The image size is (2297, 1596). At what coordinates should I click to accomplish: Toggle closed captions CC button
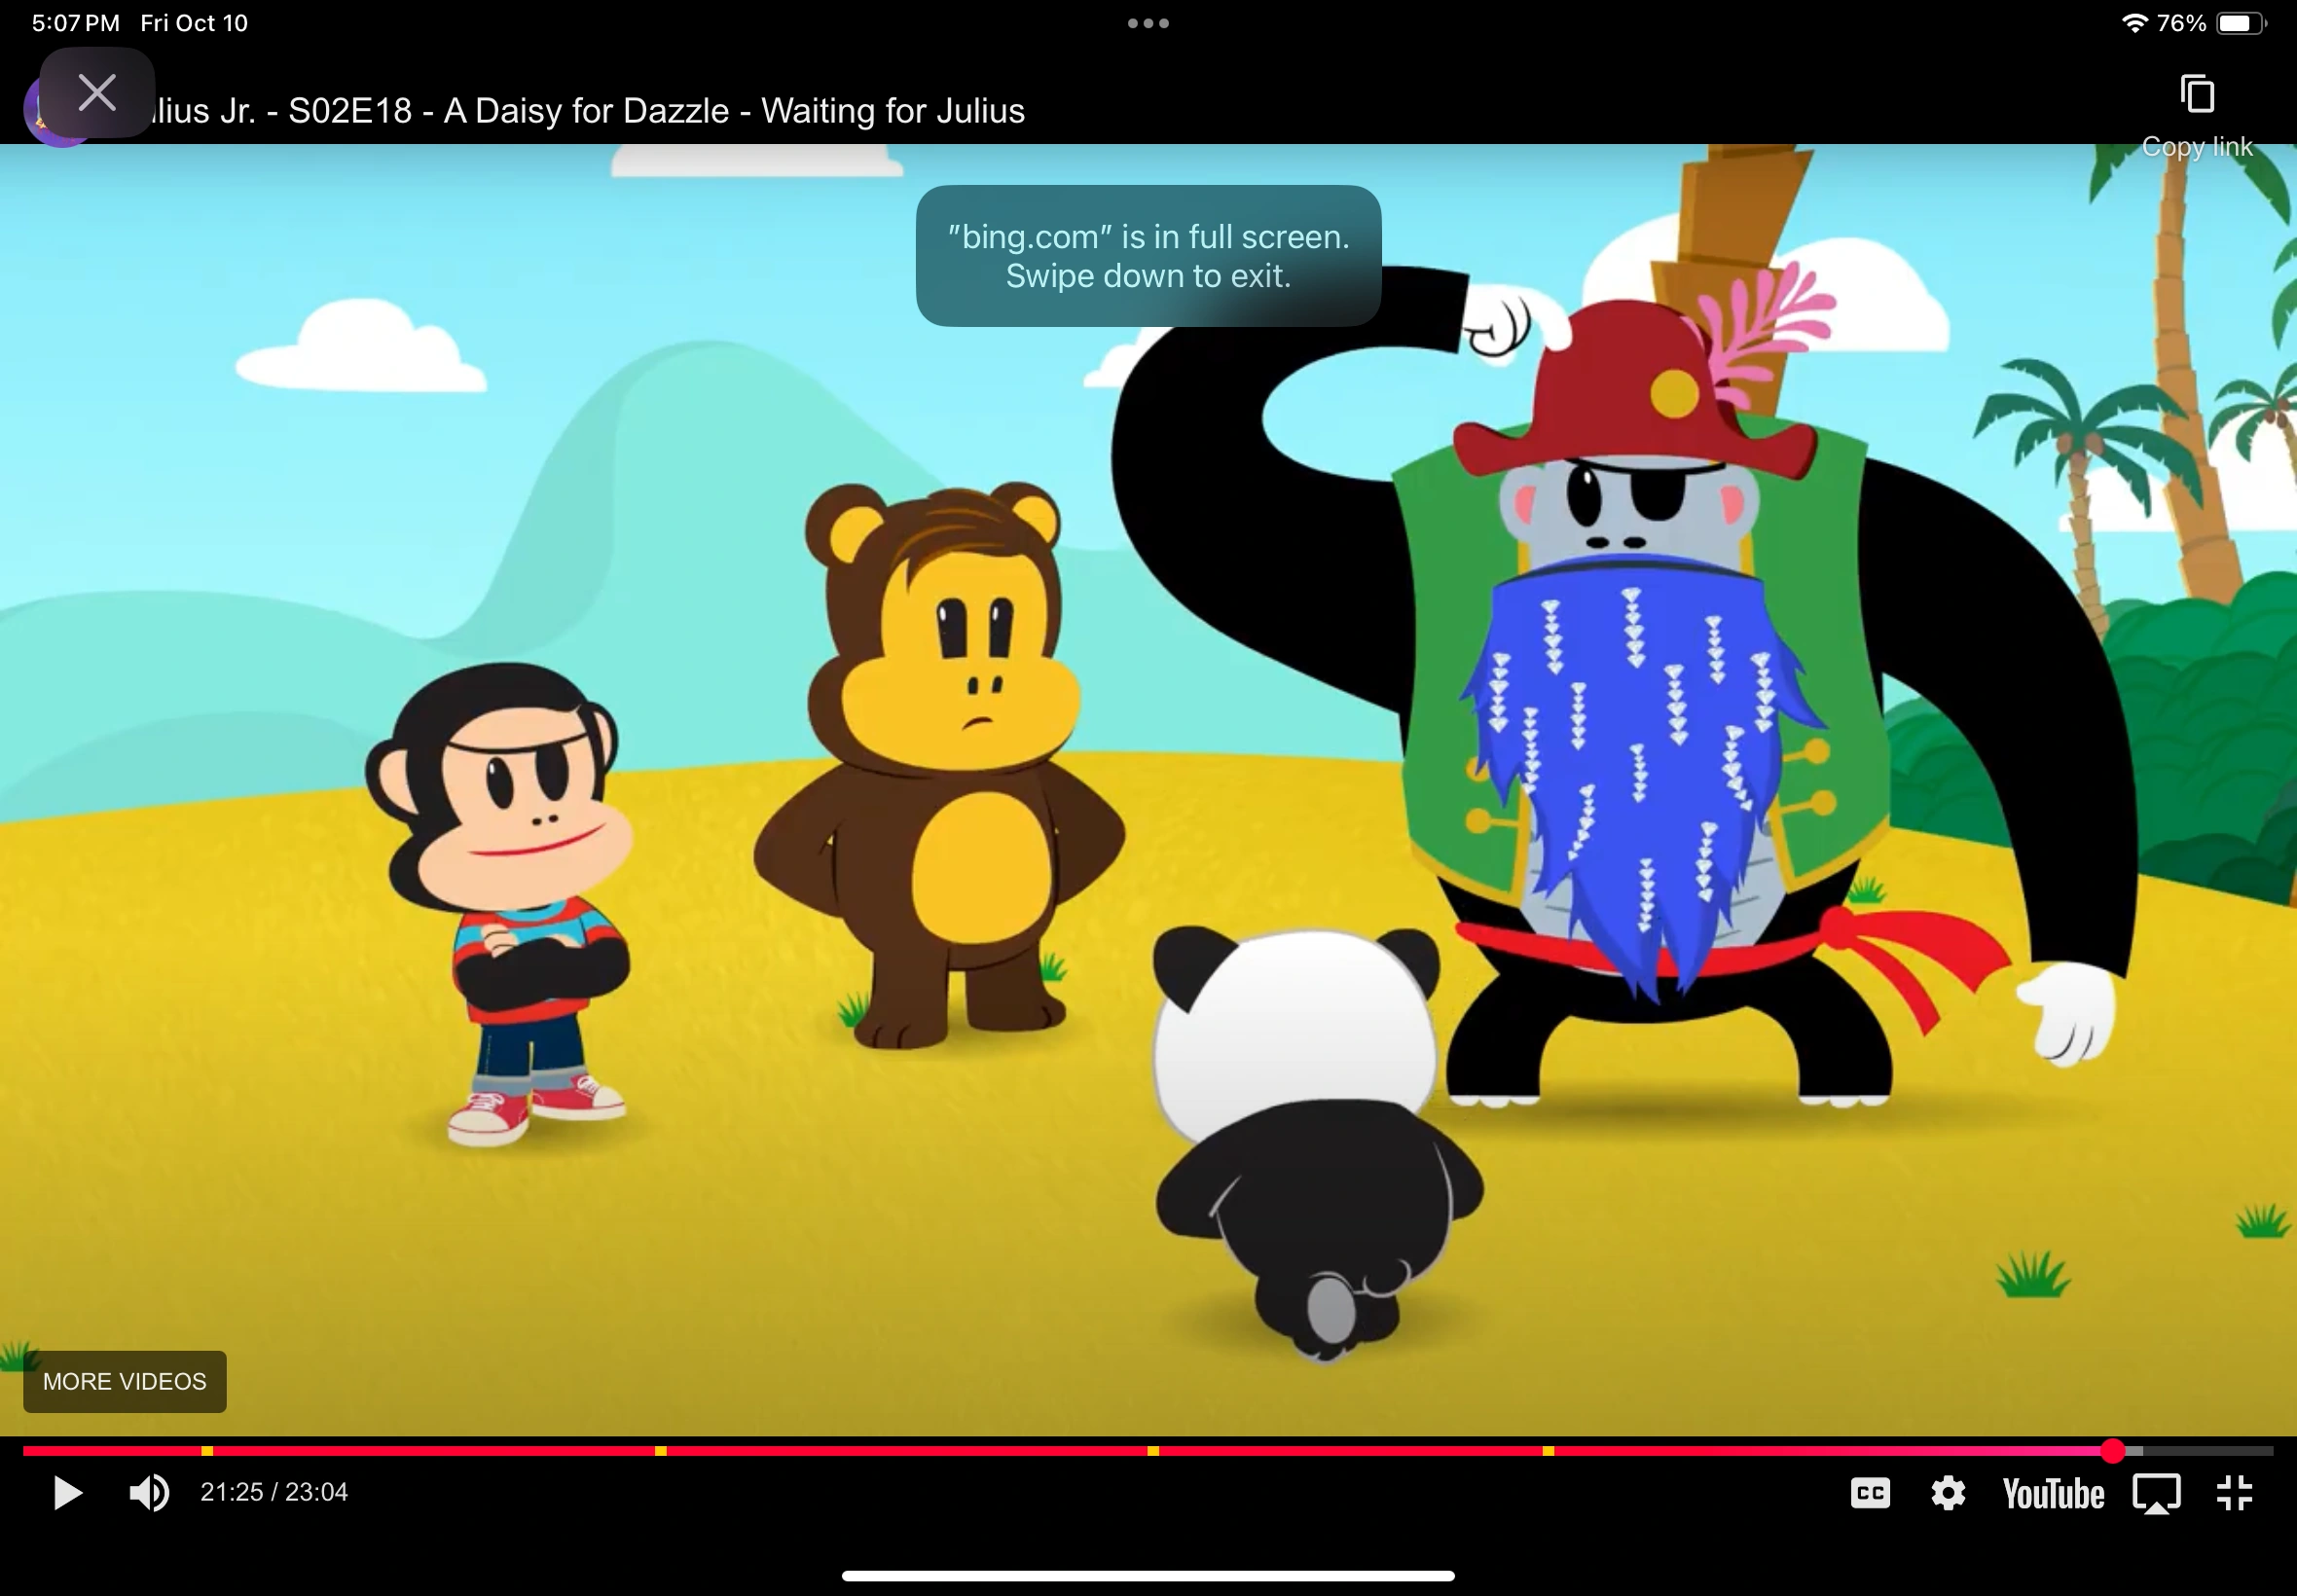[x=1870, y=1493]
